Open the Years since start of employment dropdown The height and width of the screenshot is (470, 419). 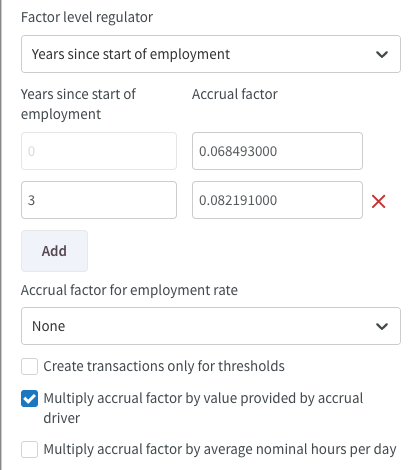tap(211, 54)
